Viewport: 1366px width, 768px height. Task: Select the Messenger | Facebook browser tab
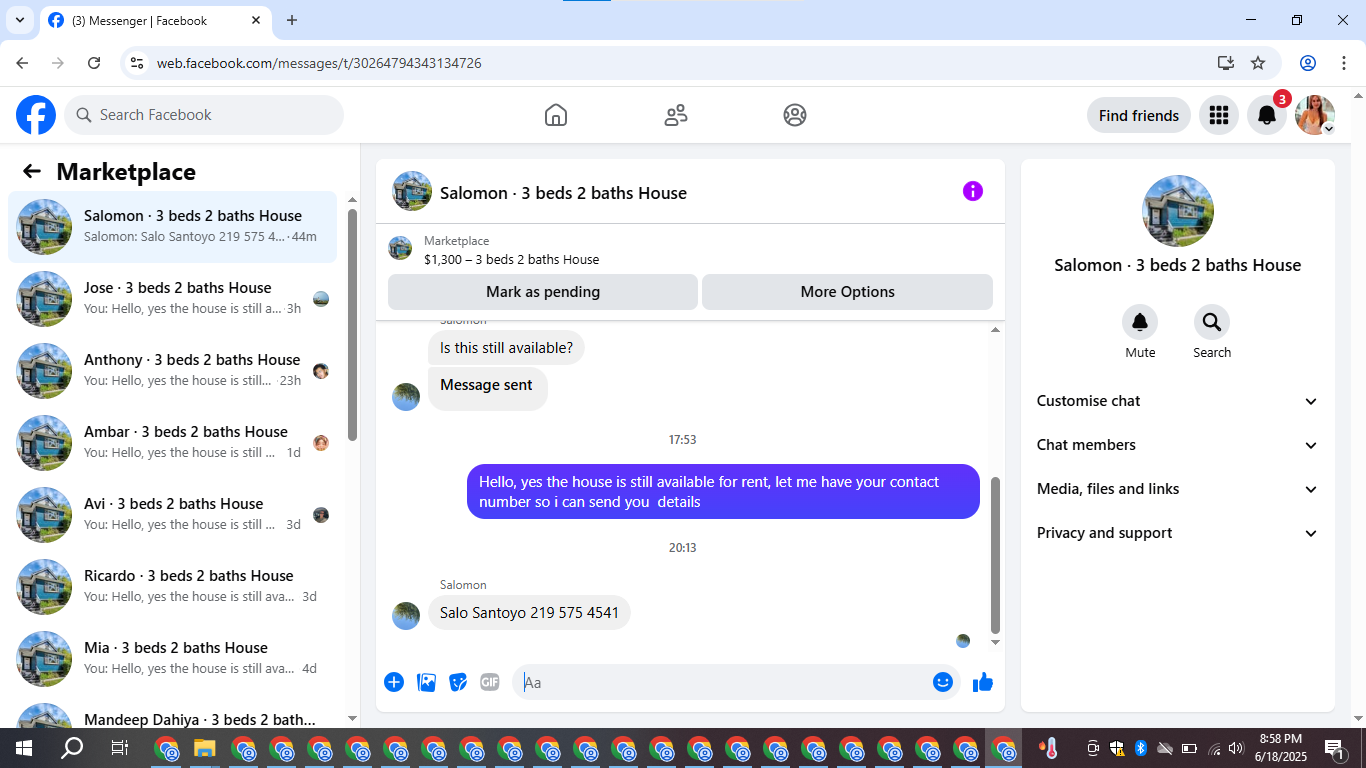click(155, 20)
